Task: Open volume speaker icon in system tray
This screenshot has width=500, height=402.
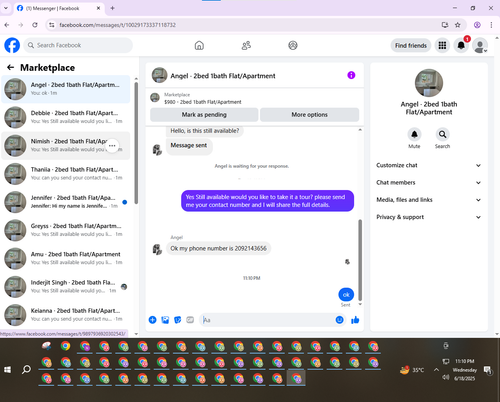Action: click(x=445, y=377)
